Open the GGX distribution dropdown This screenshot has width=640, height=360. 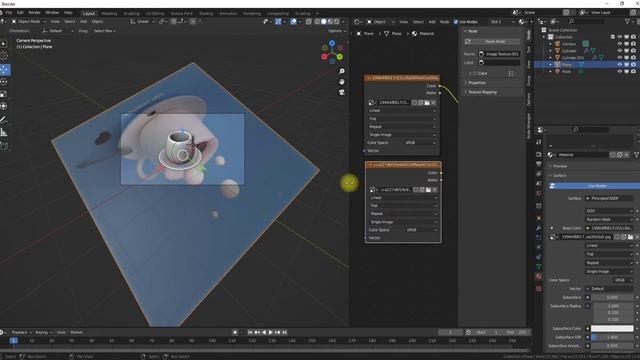[x=609, y=211]
